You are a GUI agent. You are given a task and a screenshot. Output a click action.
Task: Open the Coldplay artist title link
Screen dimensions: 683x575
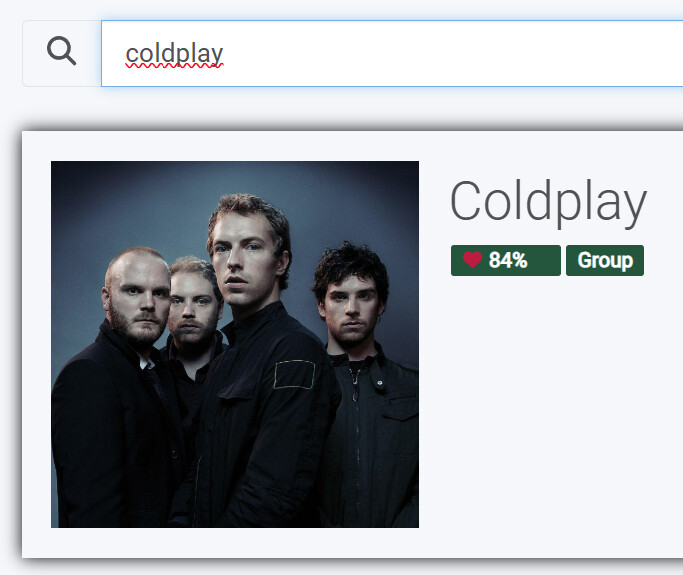tap(548, 202)
